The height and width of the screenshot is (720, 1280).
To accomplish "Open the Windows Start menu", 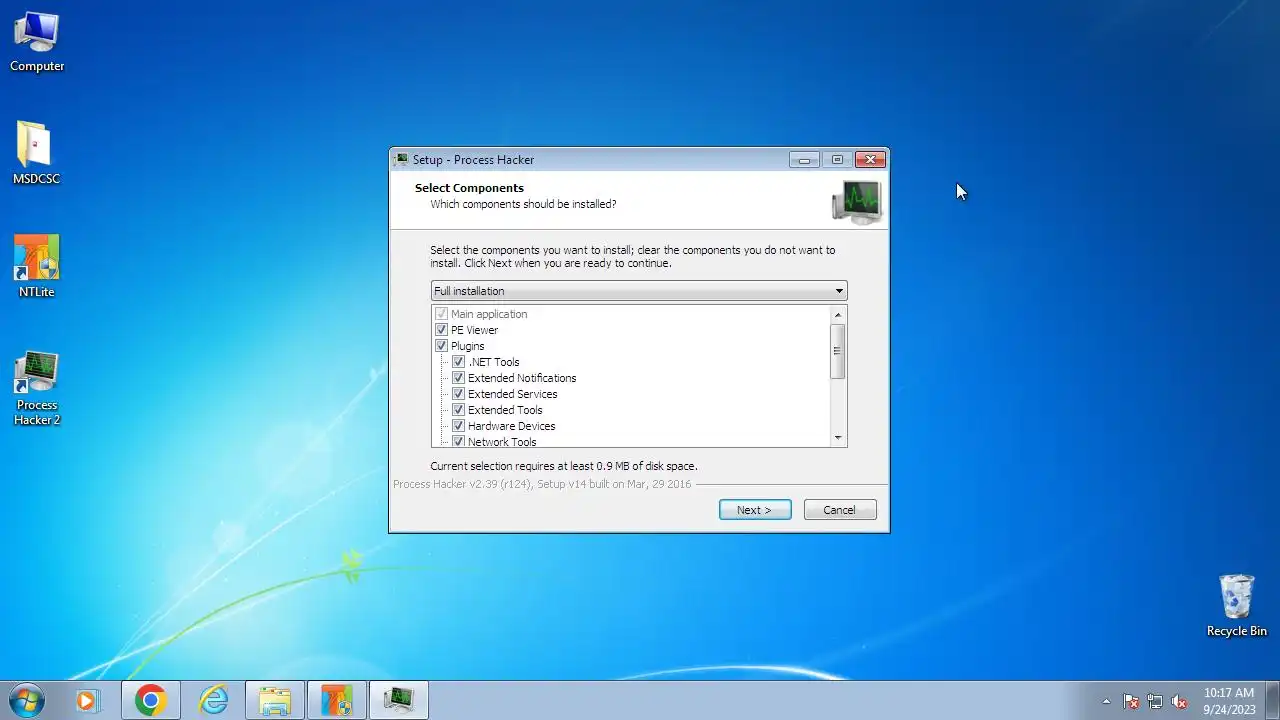I will coord(27,700).
